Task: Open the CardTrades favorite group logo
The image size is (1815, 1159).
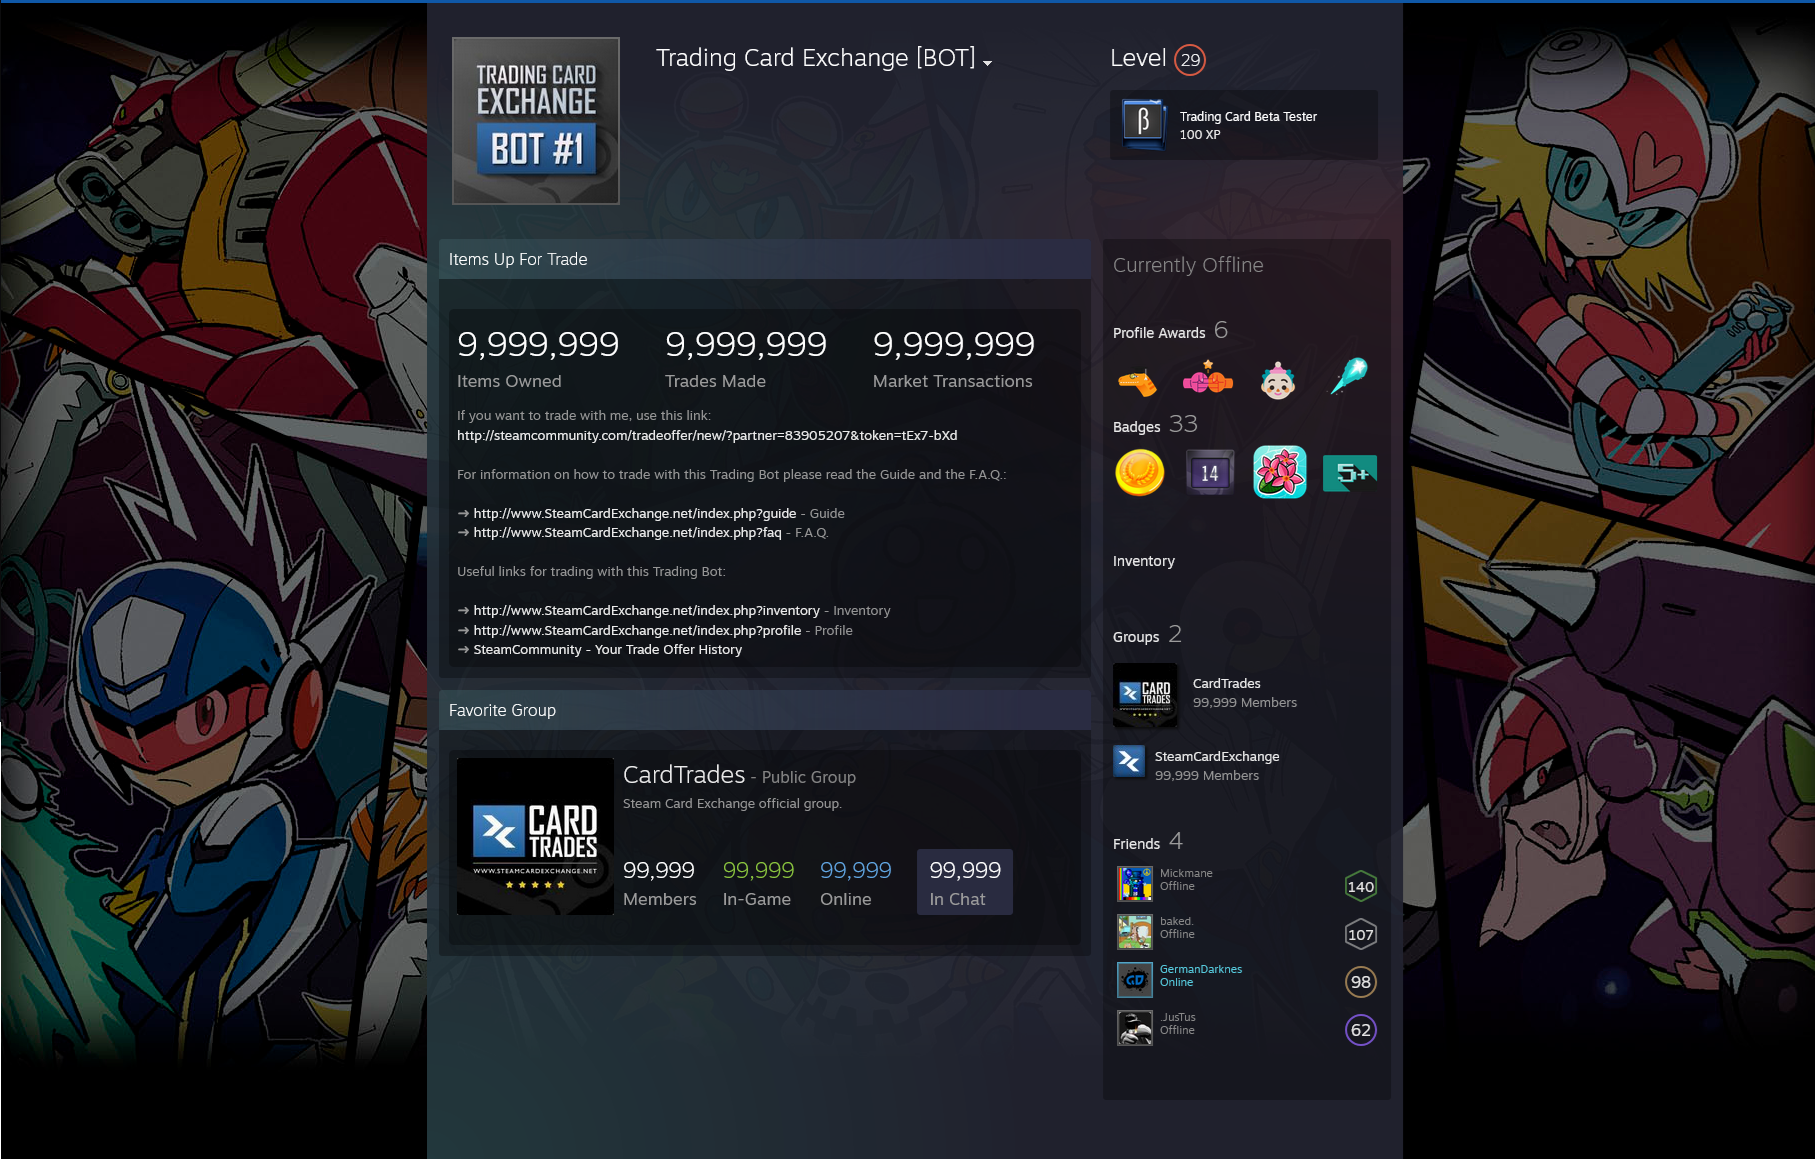Action: (x=535, y=836)
